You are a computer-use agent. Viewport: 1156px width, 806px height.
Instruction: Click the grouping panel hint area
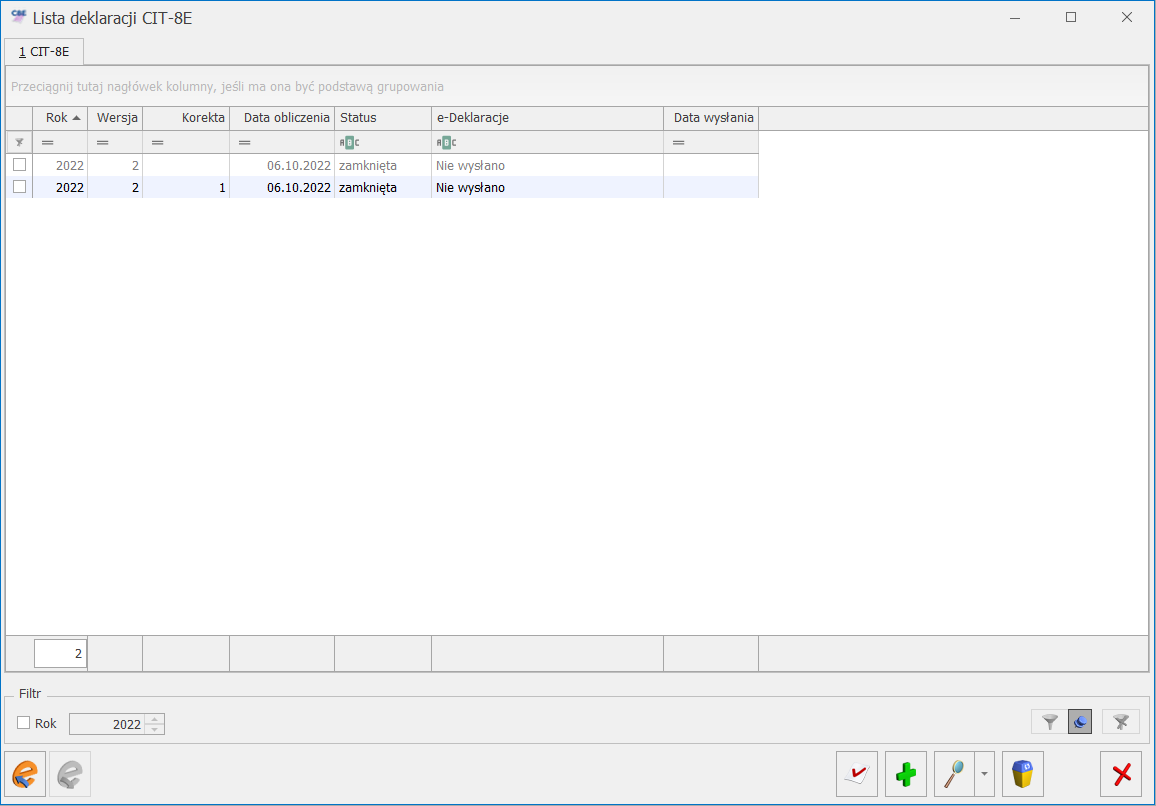point(577,86)
